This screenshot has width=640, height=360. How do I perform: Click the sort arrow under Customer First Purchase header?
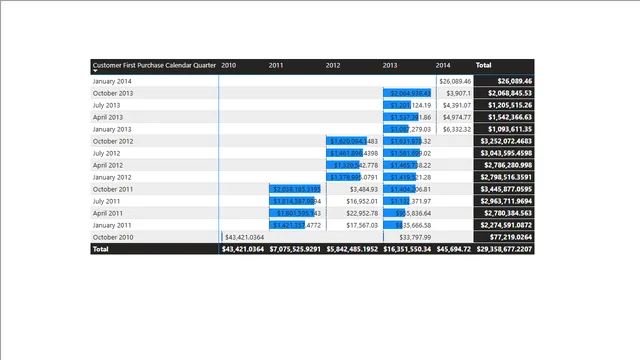[95, 71]
